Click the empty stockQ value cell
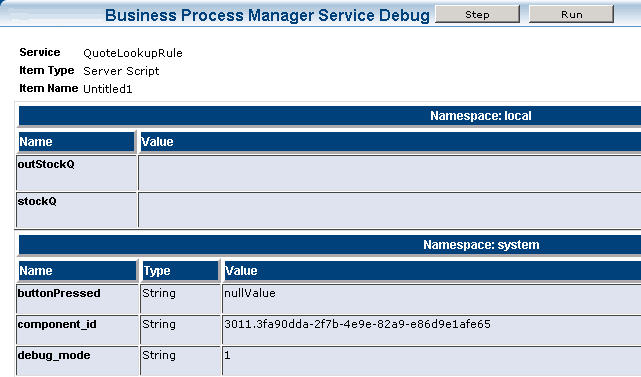 click(x=390, y=210)
